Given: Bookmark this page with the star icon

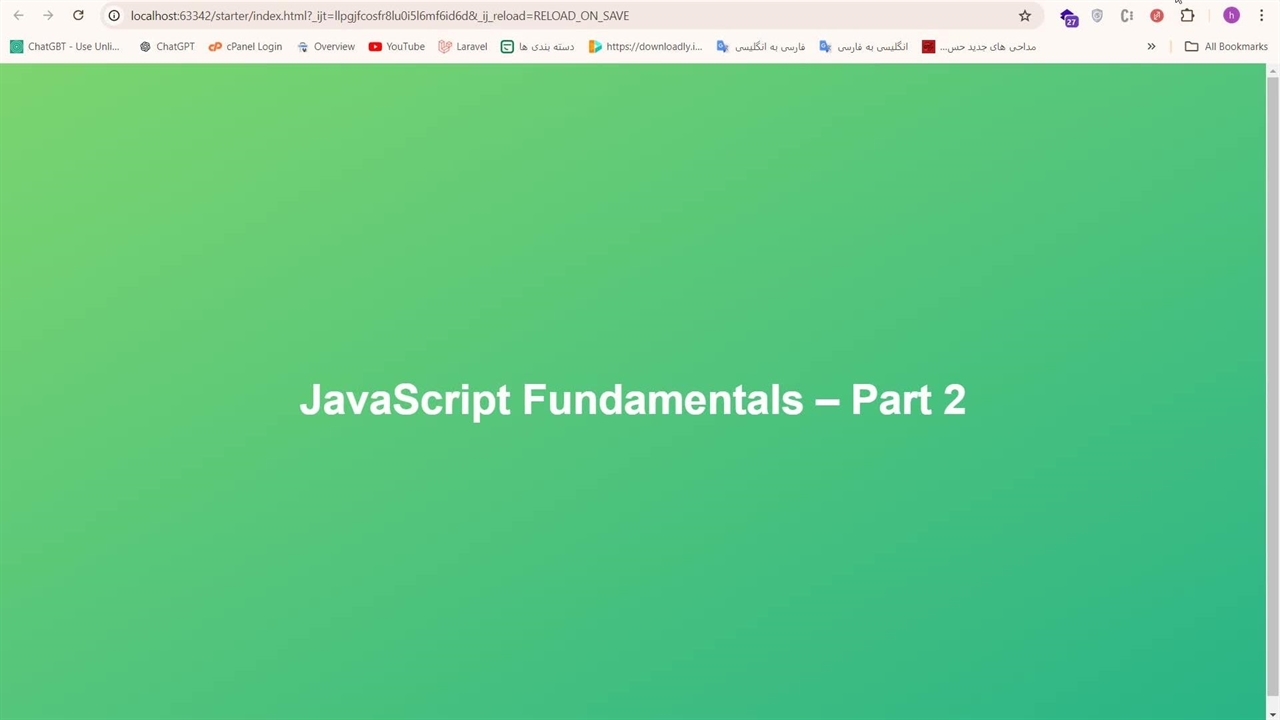Looking at the screenshot, I should (1024, 15).
